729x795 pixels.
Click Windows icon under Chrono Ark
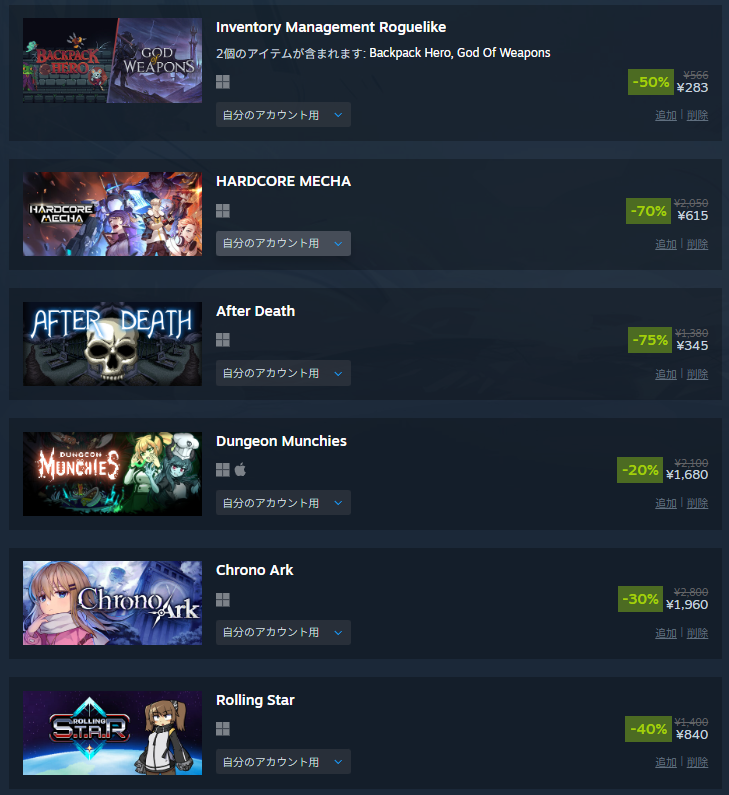click(x=223, y=600)
